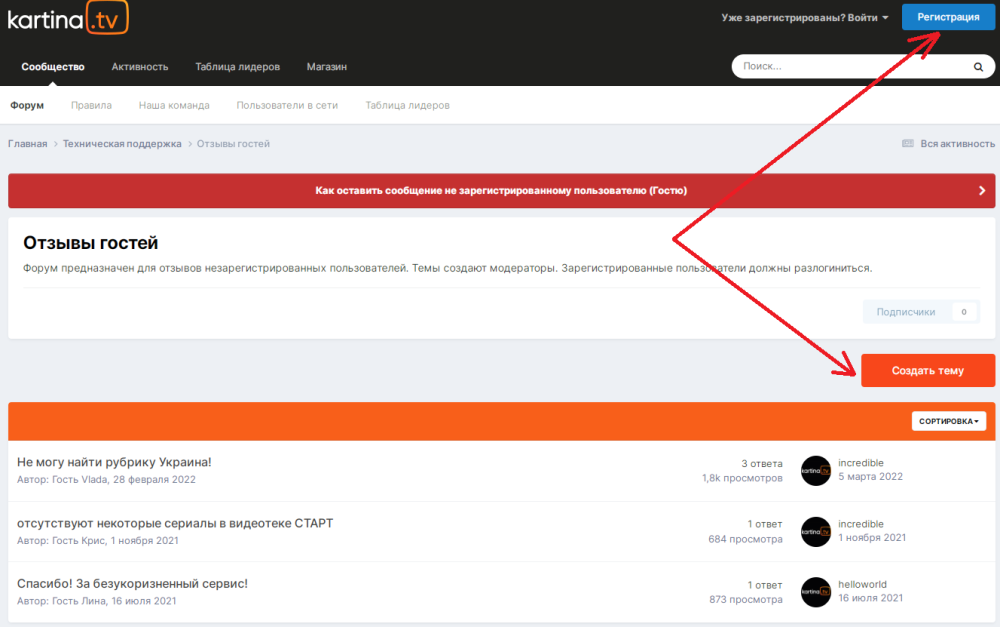
Task: Switch to the Активность tab
Action: point(140,67)
